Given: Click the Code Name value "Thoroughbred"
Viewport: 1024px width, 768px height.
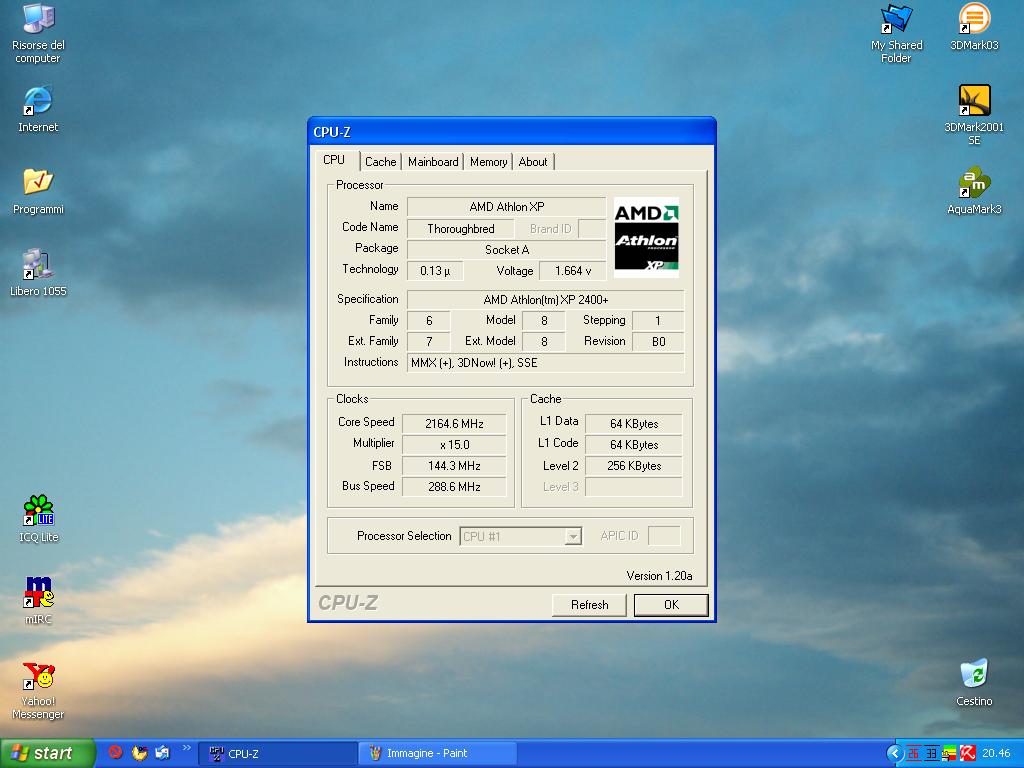Looking at the screenshot, I should tap(460, 229).
